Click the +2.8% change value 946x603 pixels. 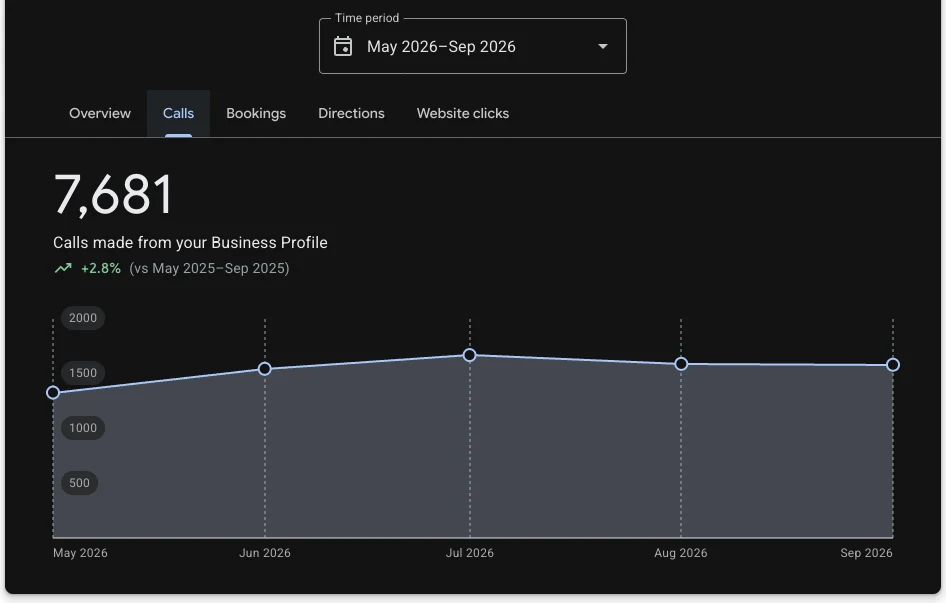[x=101, y=268]
